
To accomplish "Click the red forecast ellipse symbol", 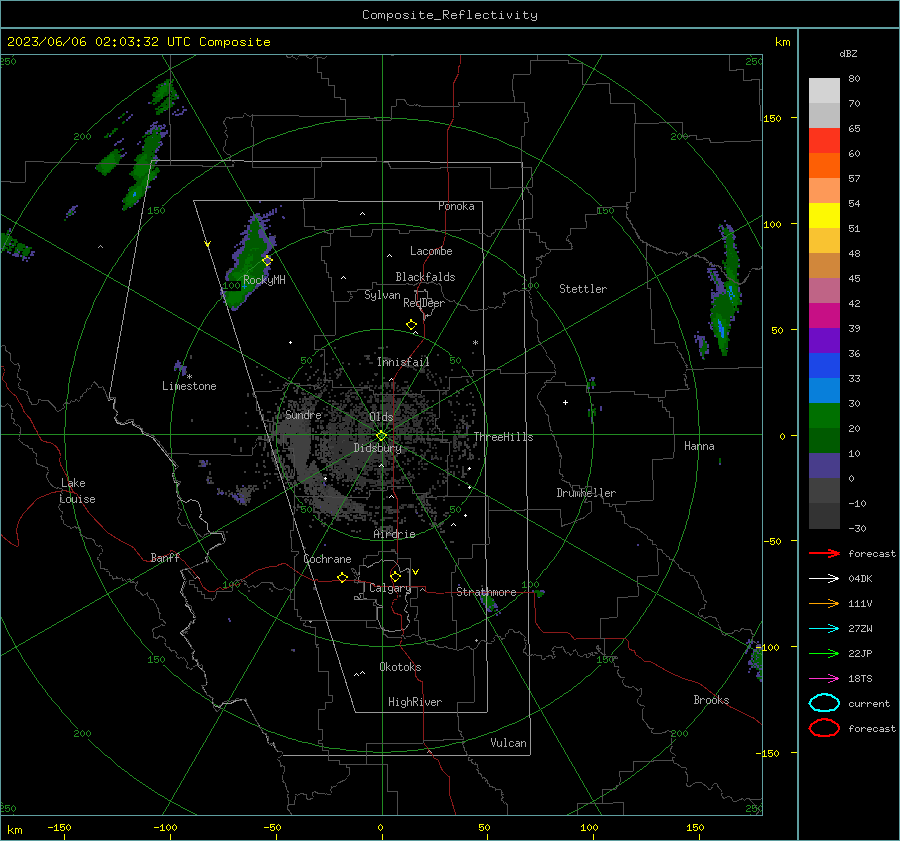I will [x=824, y=728].
